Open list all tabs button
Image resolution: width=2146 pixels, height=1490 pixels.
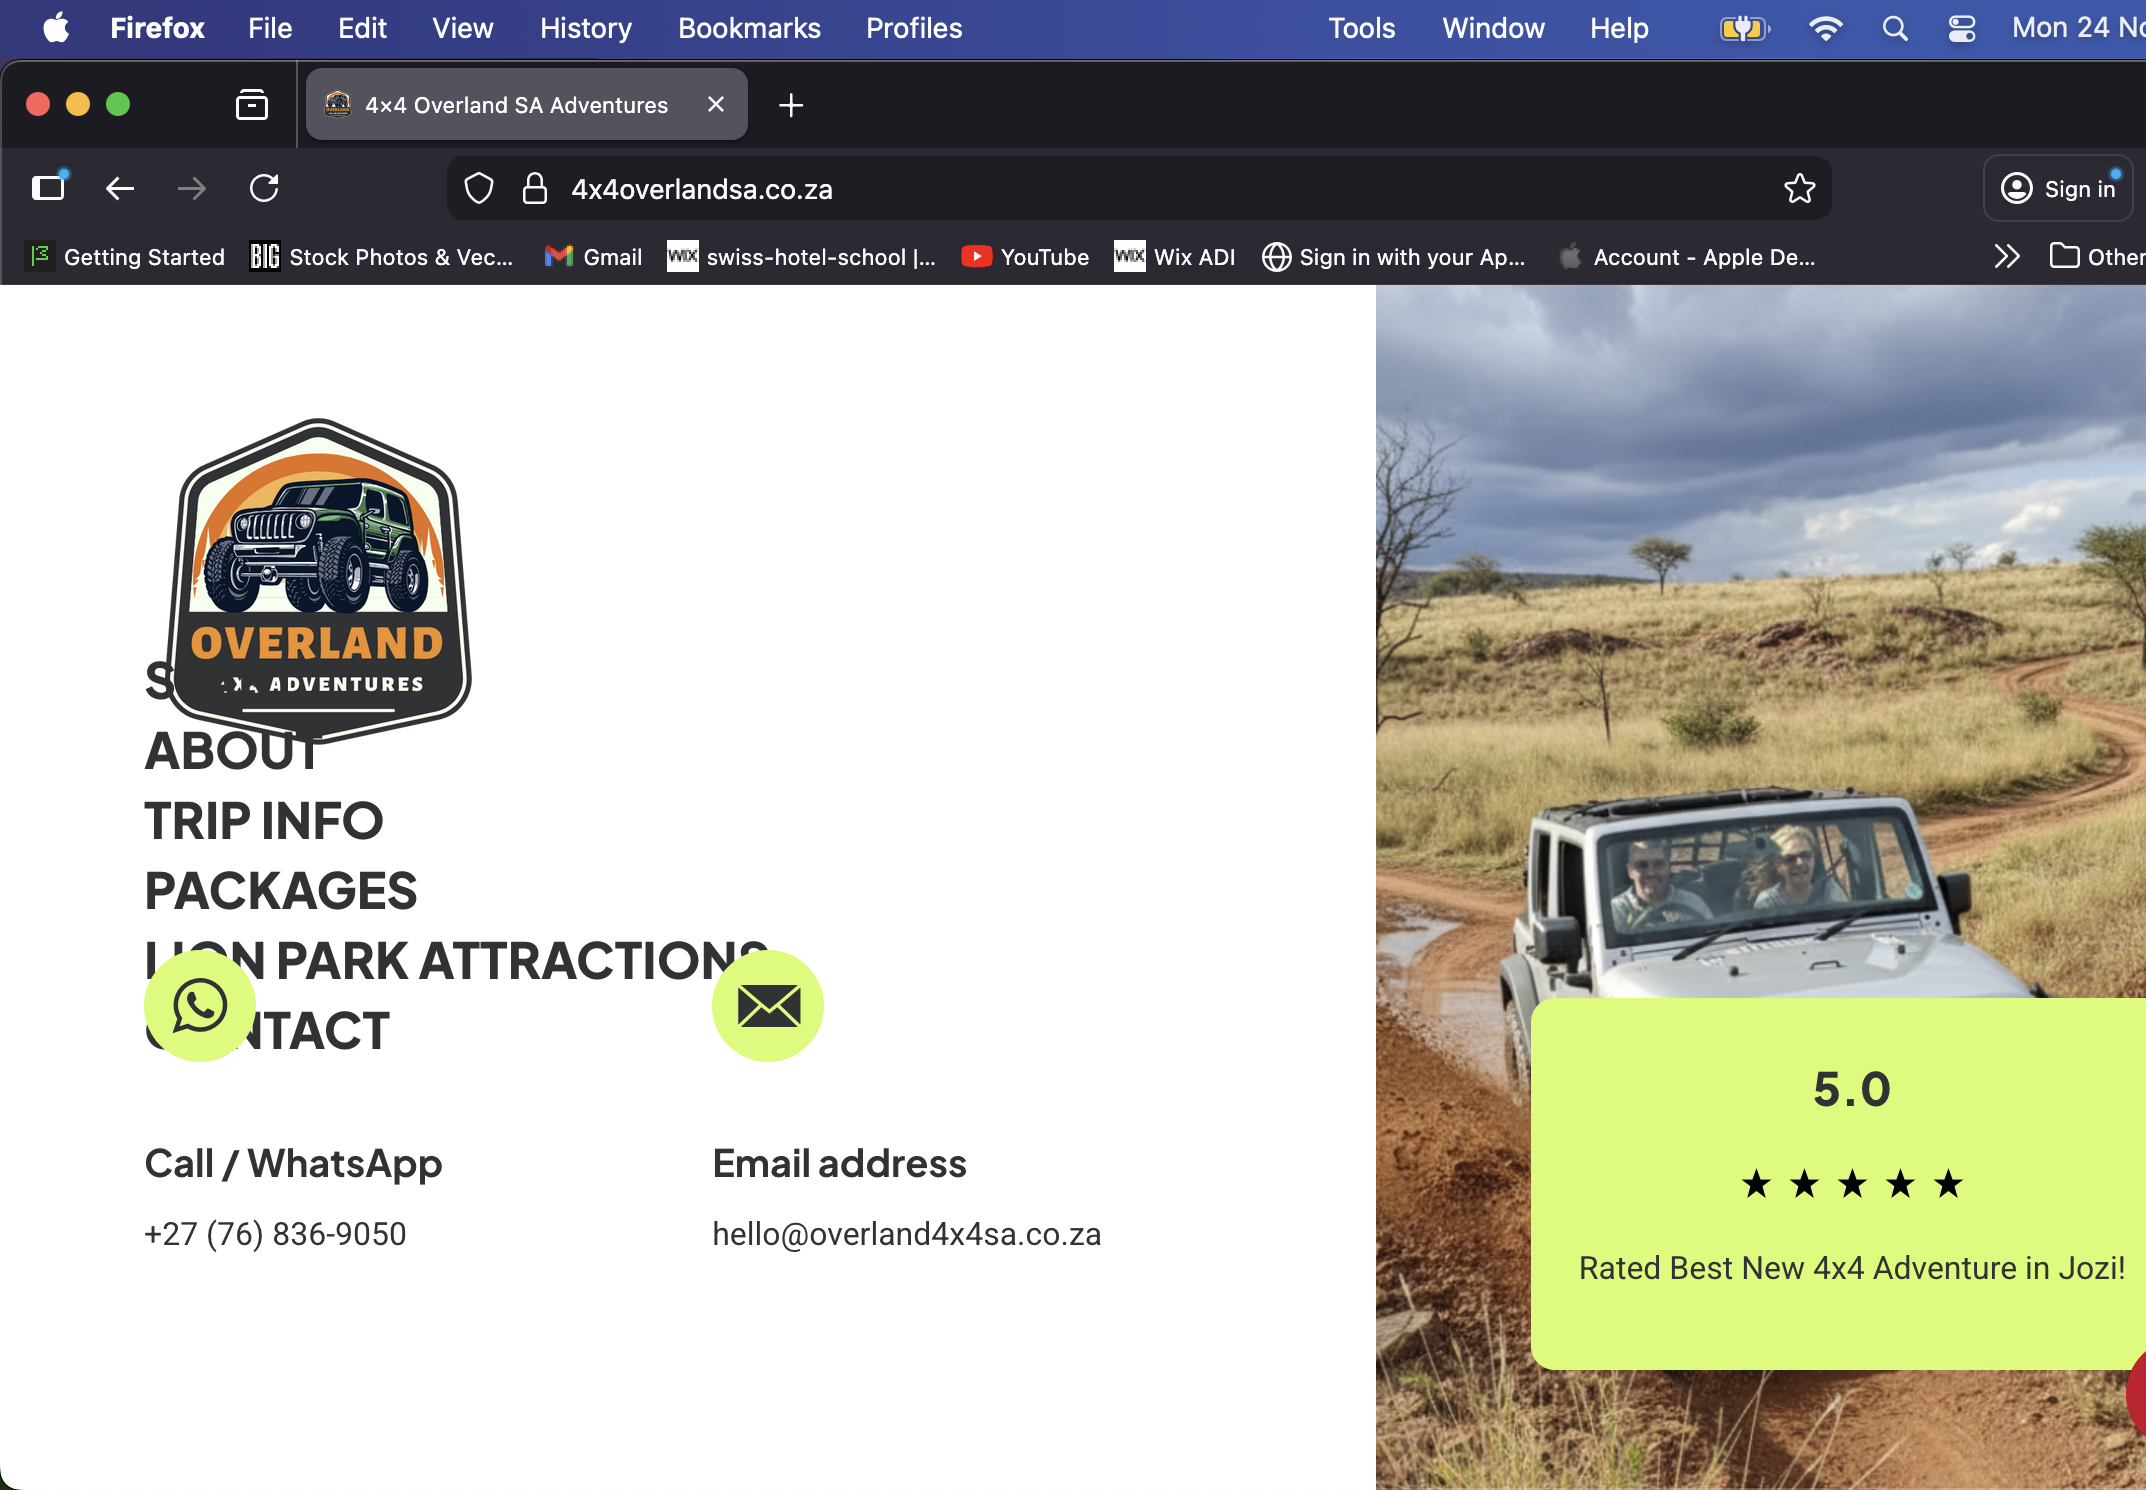click(251, 105)
